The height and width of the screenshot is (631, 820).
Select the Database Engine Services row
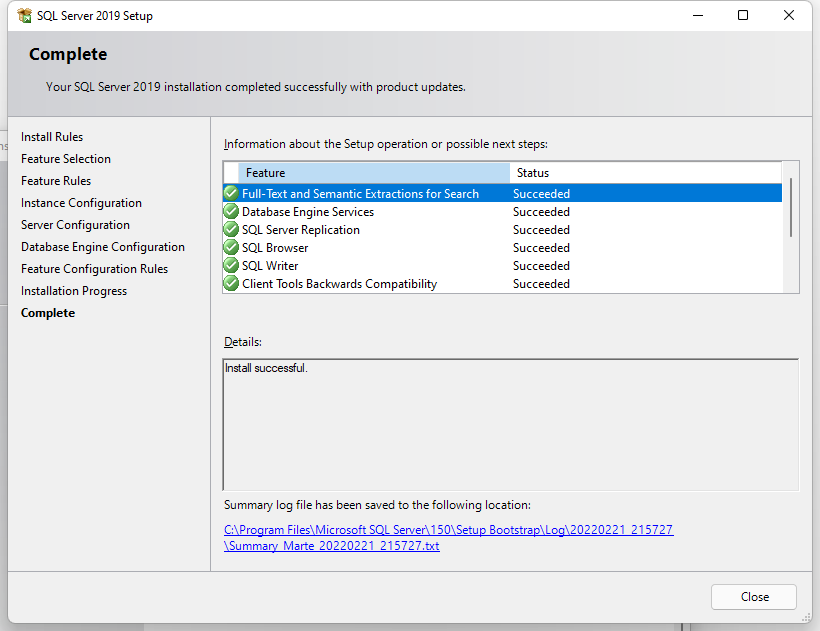click(x=503, y=212)
